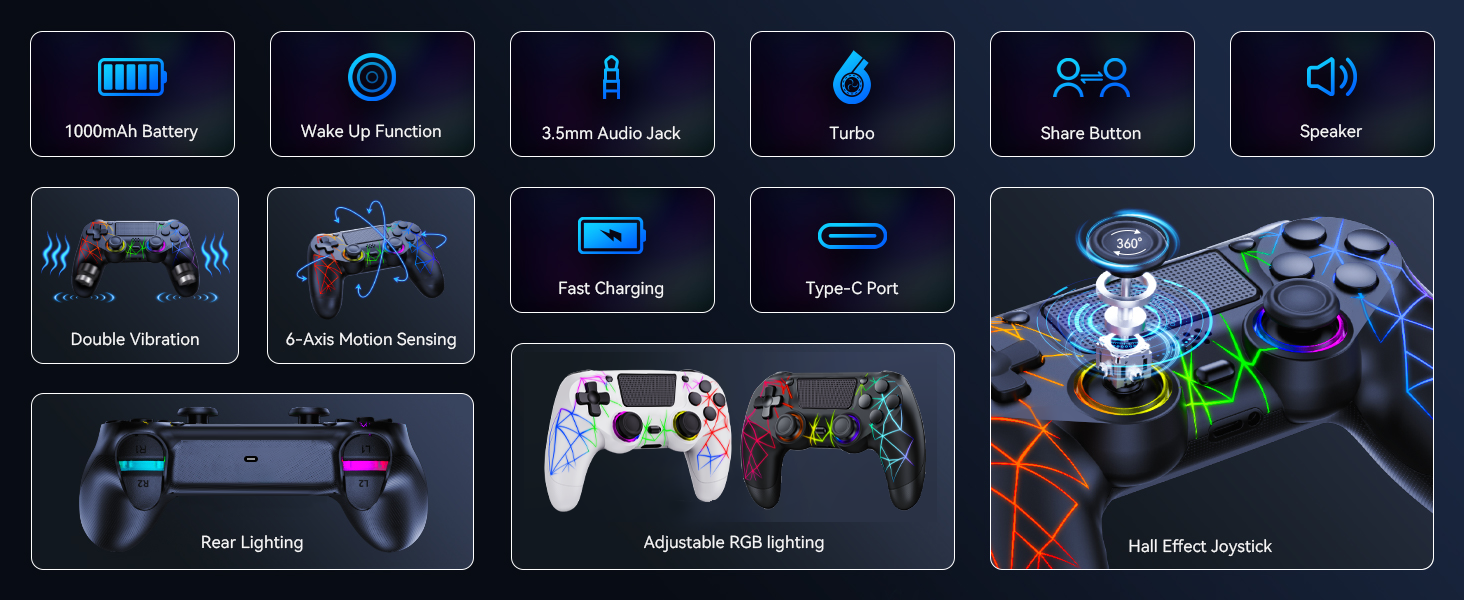Open the Hall Effect Joystick panel
Image resolution: width=1464 pixels, height=600 pixels.
pyautogui.click(x=1212, y=378)
